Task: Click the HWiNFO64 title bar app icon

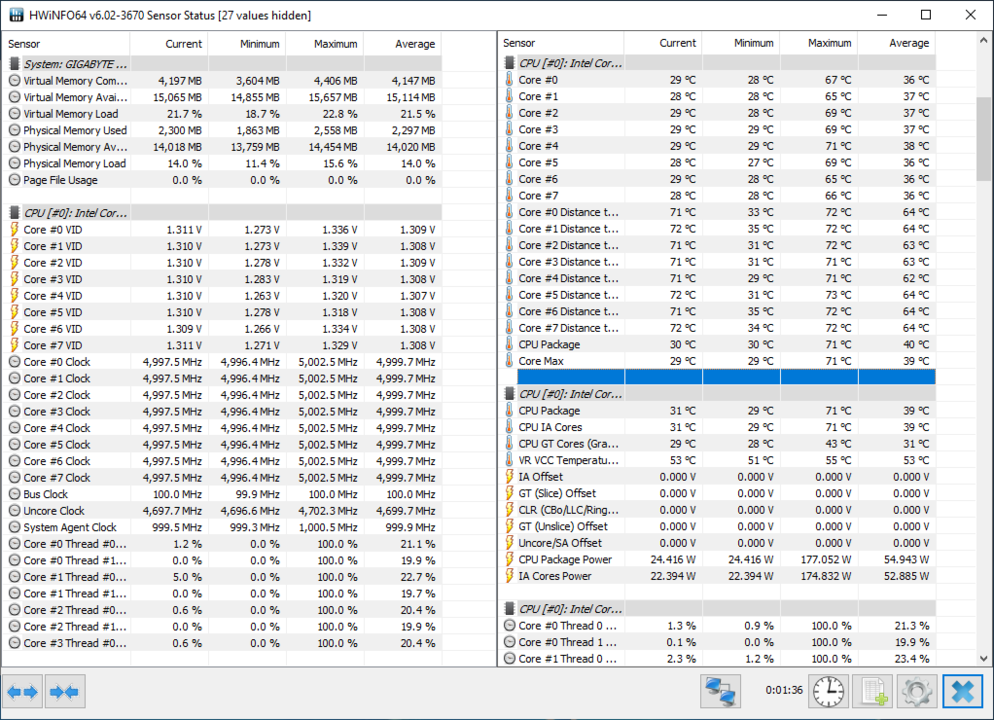Action: pyautogui.click(x=16, y=15)
